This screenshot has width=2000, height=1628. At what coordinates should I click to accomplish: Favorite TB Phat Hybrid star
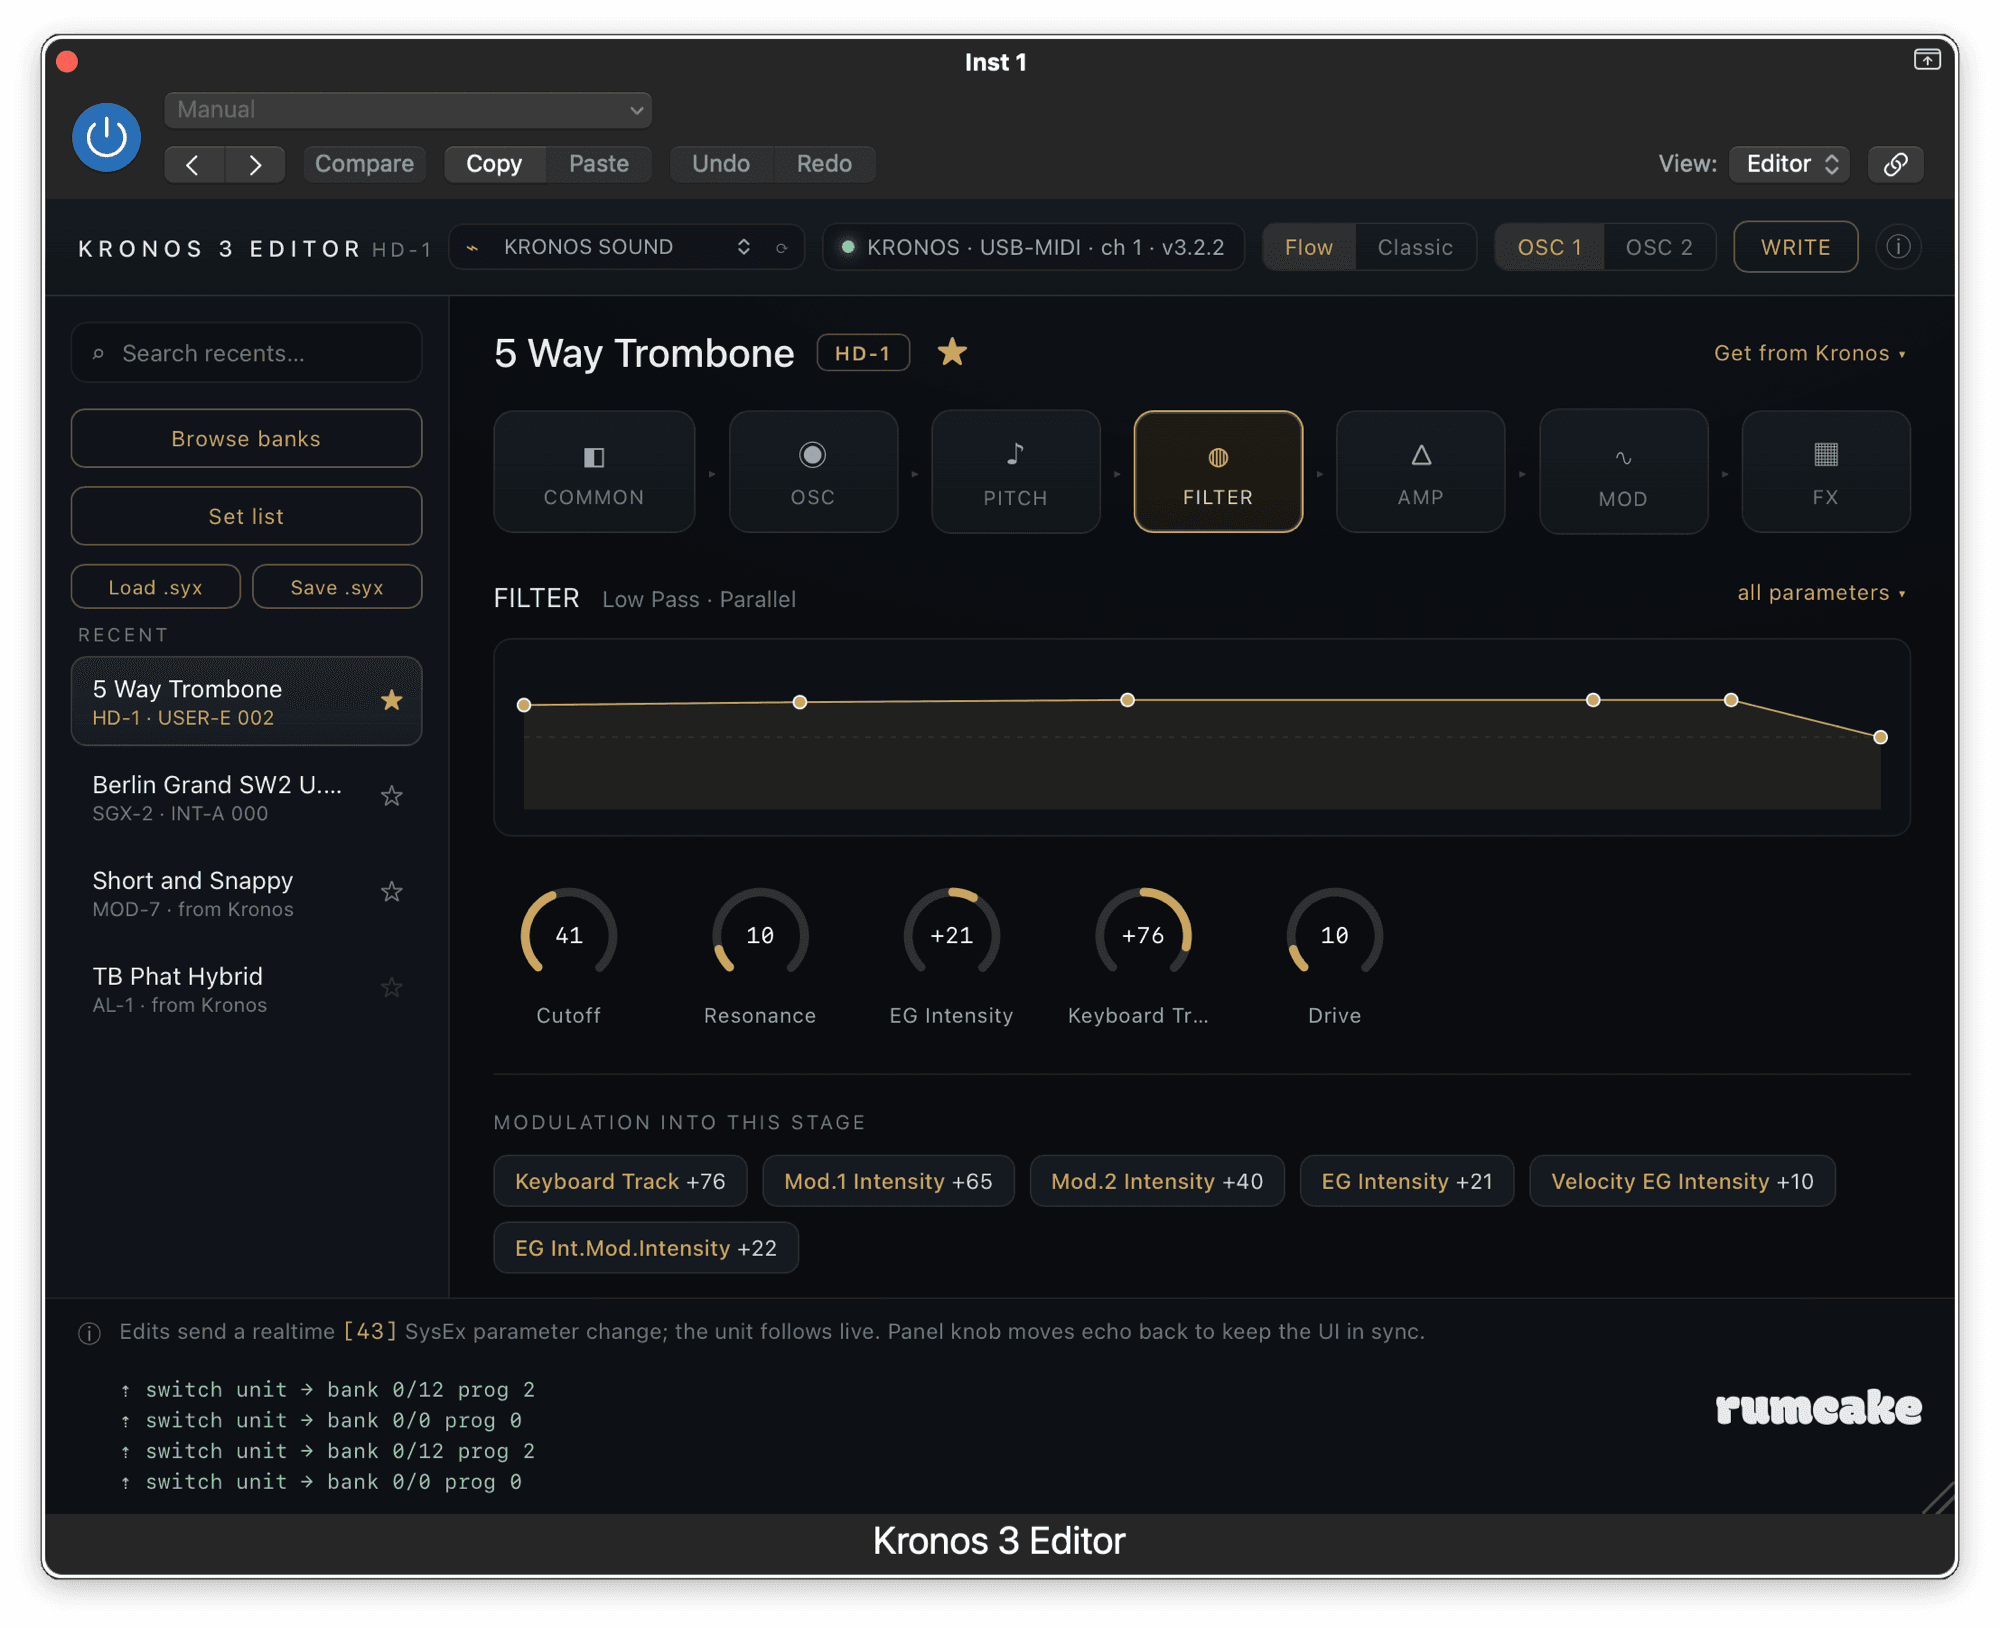(392, 988)
